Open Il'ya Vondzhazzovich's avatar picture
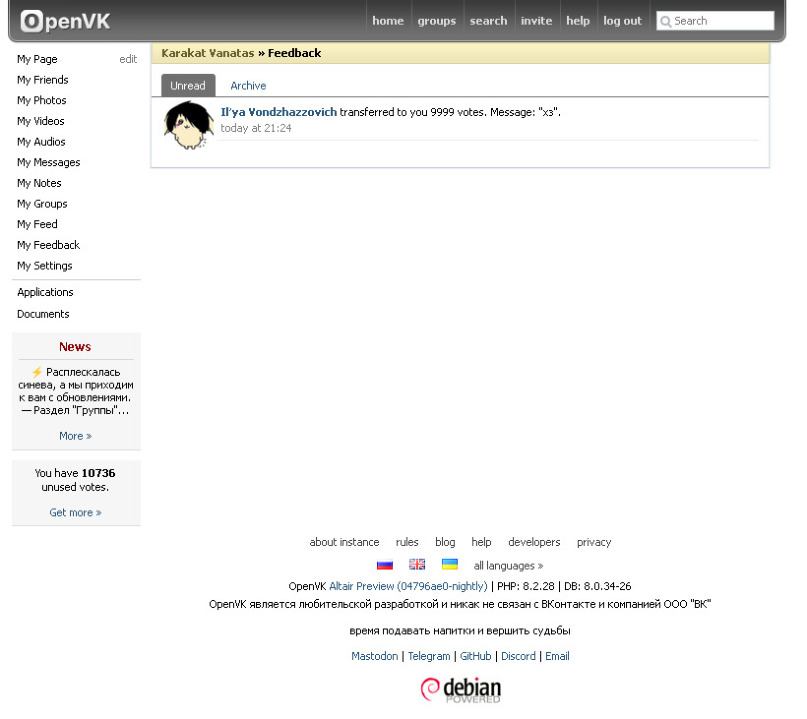 [191, 127]
